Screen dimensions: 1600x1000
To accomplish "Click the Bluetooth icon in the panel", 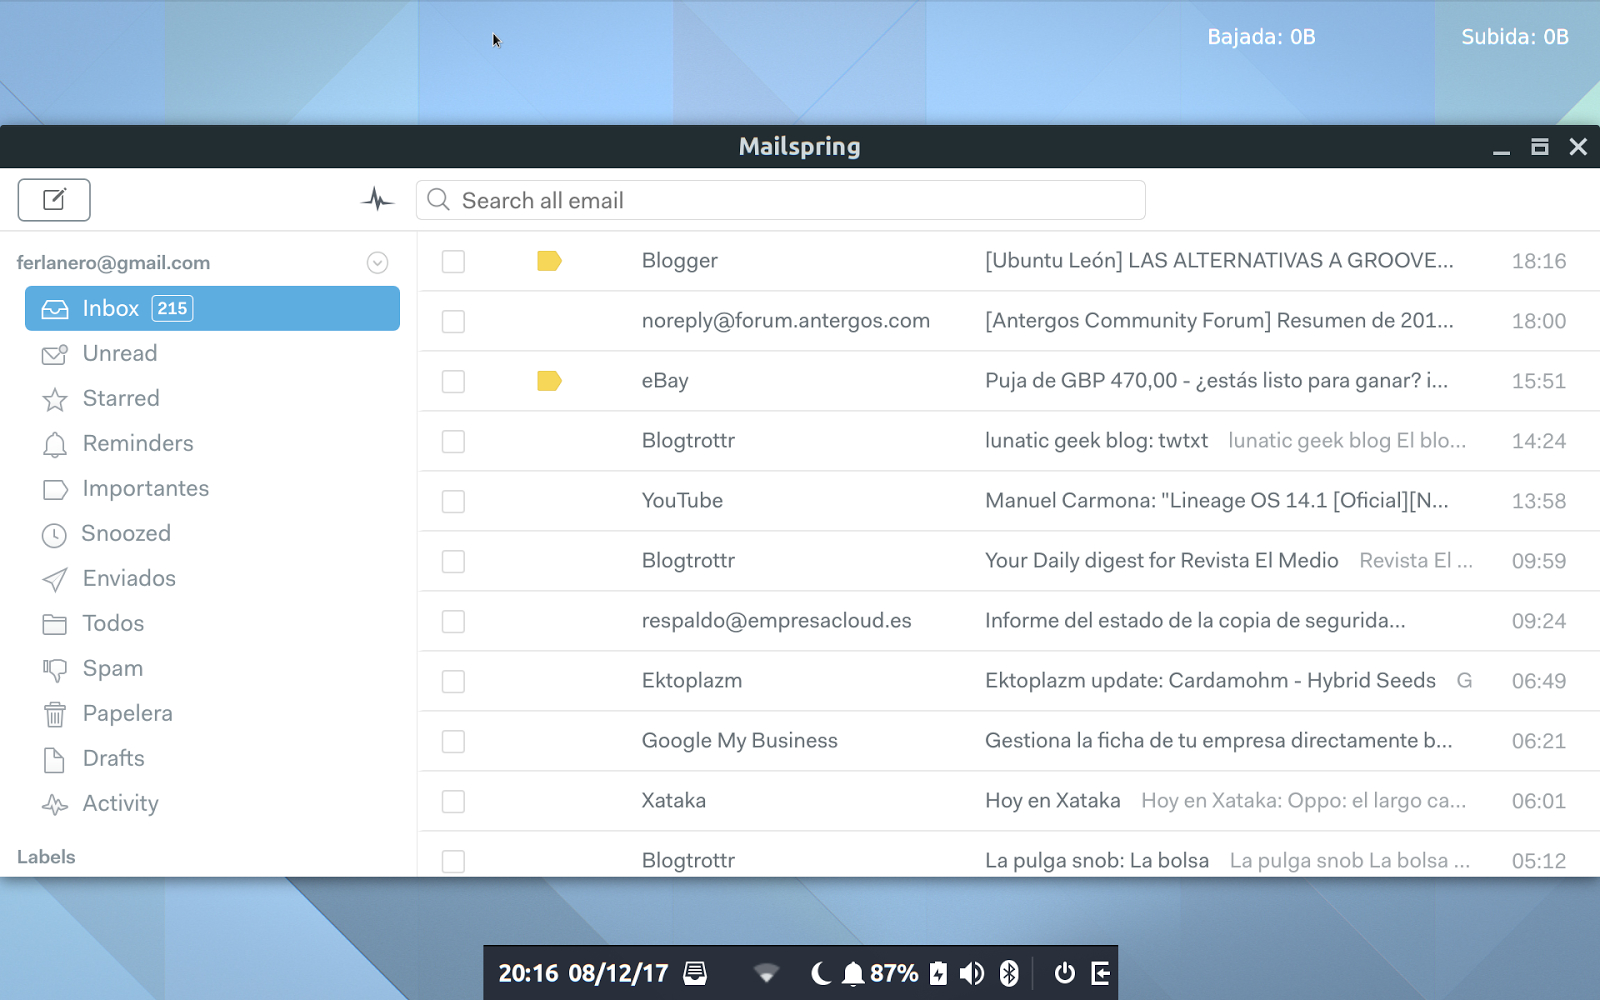I will tap(1009, 973).
